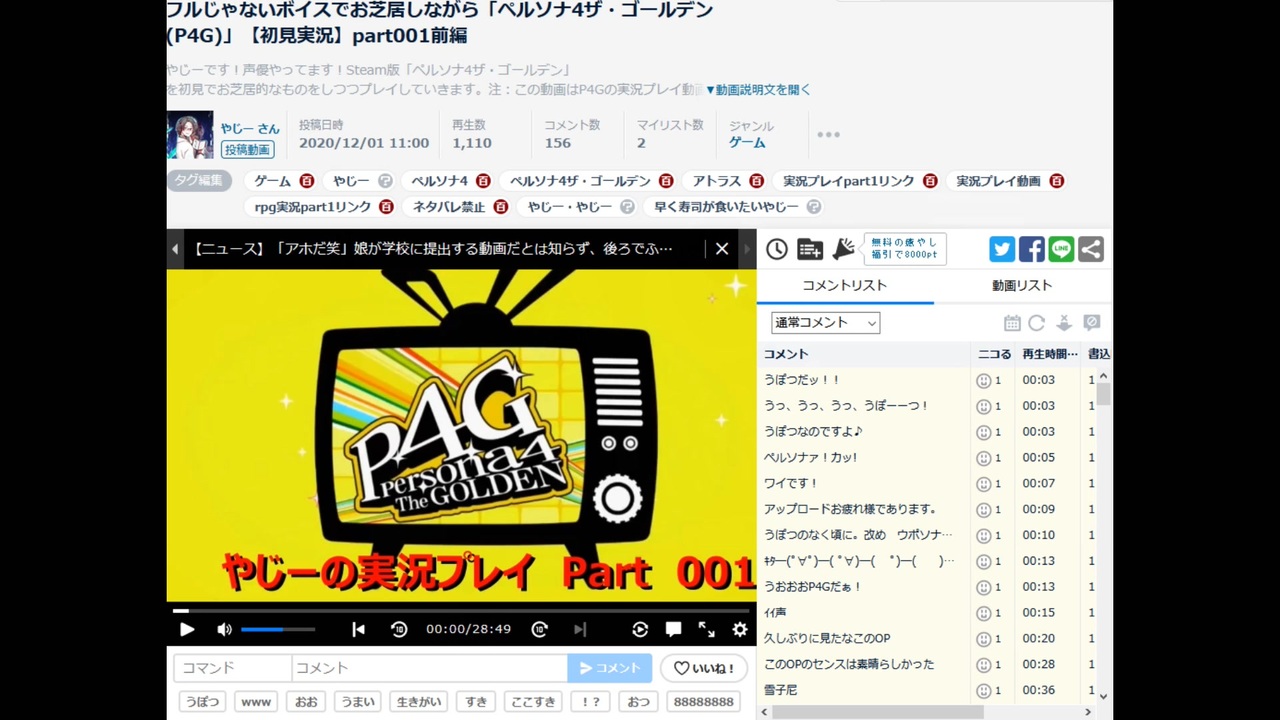Open the ゲーム genre link

coord(747,143)
